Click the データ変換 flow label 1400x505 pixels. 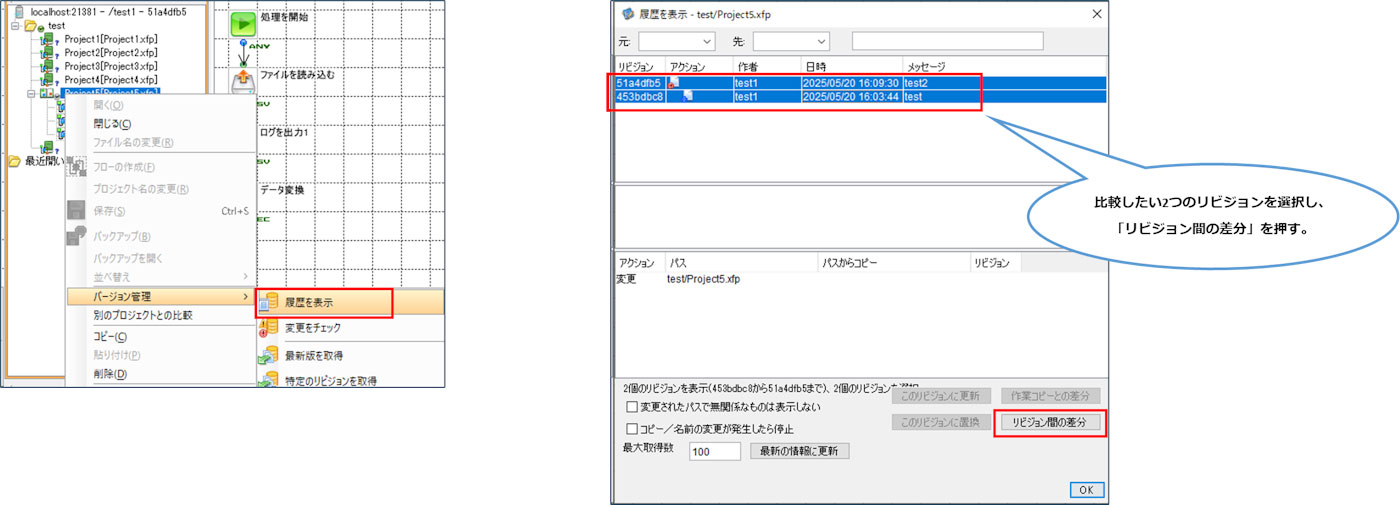(x=282, y=189)
